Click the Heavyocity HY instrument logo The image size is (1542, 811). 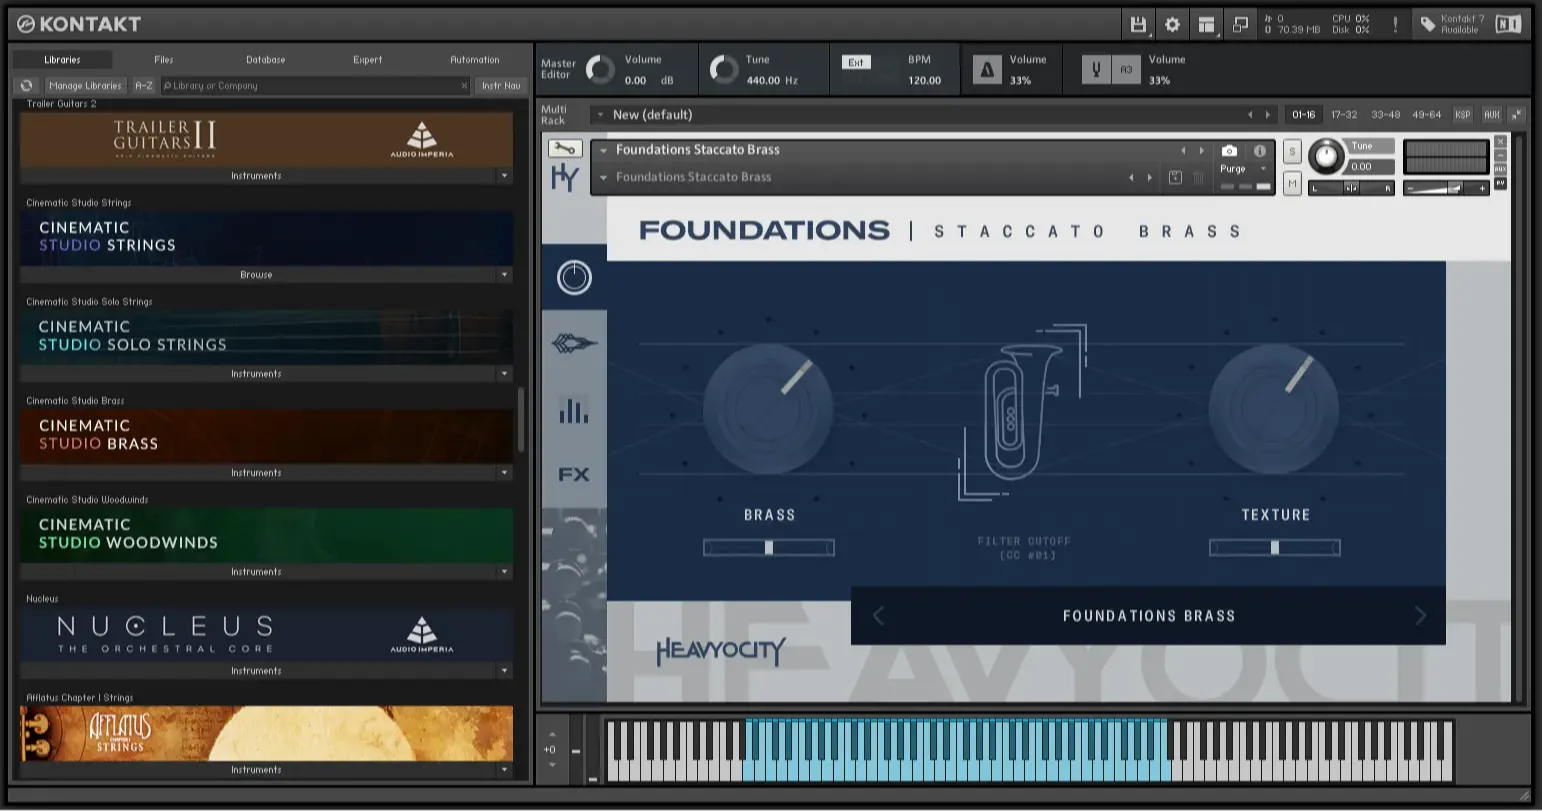pyautogui.click(x=565, y=179)
